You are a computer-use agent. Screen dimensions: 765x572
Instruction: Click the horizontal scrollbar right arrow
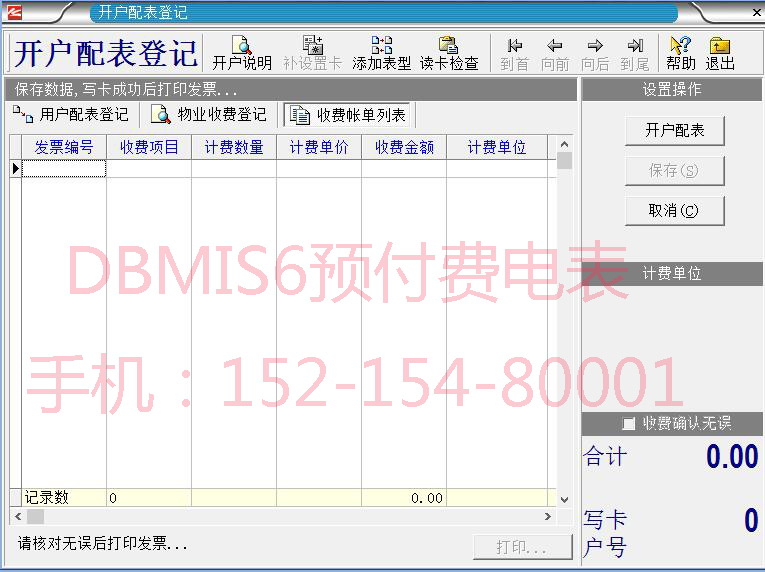(x=547, y=517)
